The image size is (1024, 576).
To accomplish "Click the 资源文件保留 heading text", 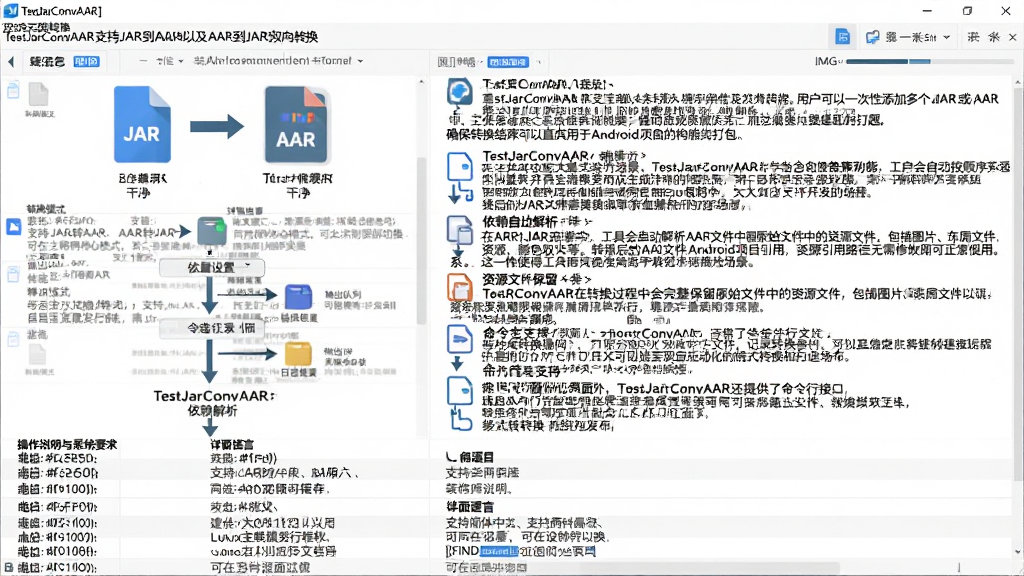I will tap(522, 280).
